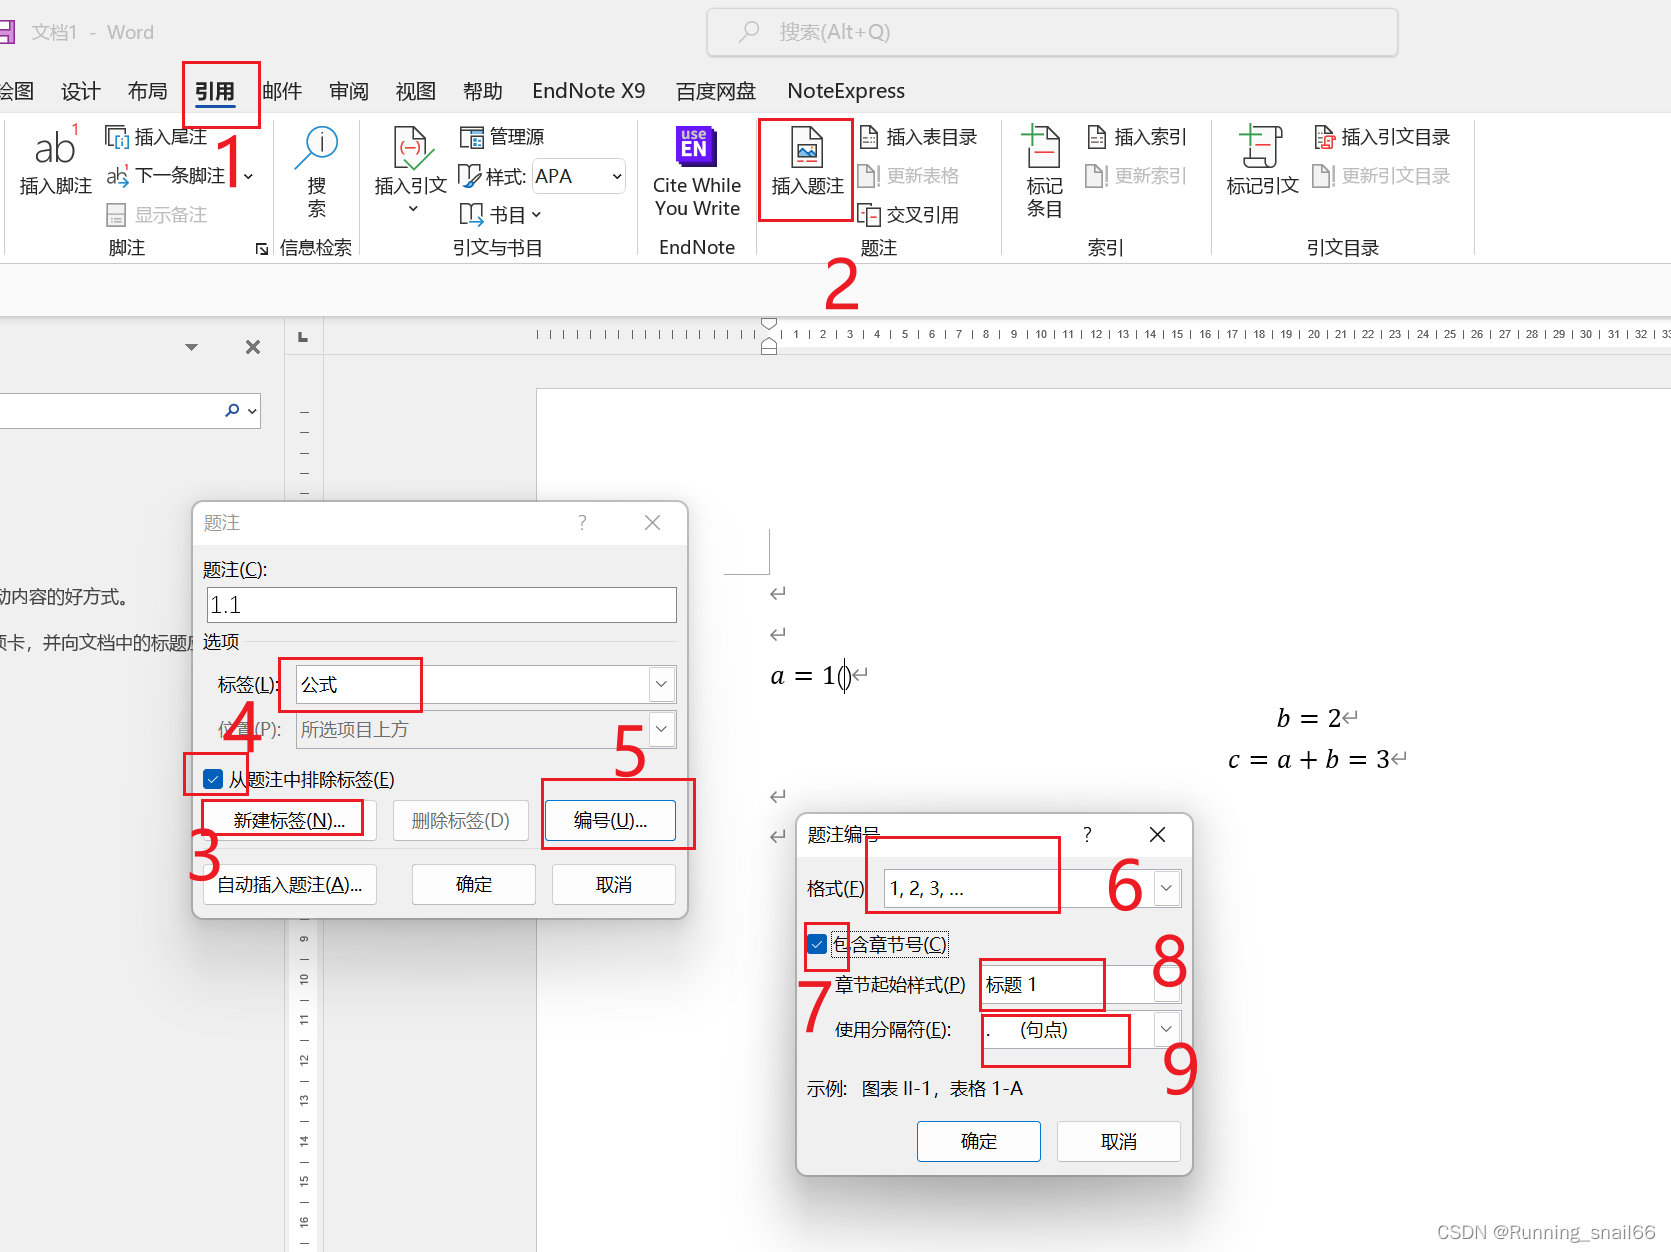This screenshot has width=1671, height=1252.
Task: Switch to the 邮件 (Mailings) tab
Action: pyautogui.click(x=282, y=92)
